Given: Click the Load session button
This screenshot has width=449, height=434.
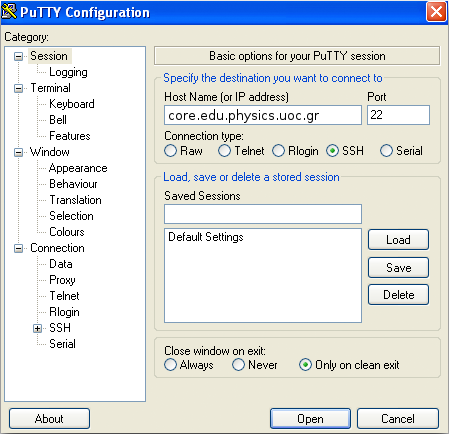Looking at the screenshot, I should coord(398,239).
